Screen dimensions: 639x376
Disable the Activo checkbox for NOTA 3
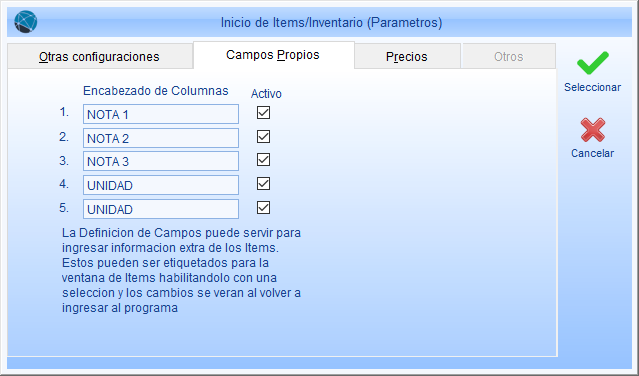263,160
